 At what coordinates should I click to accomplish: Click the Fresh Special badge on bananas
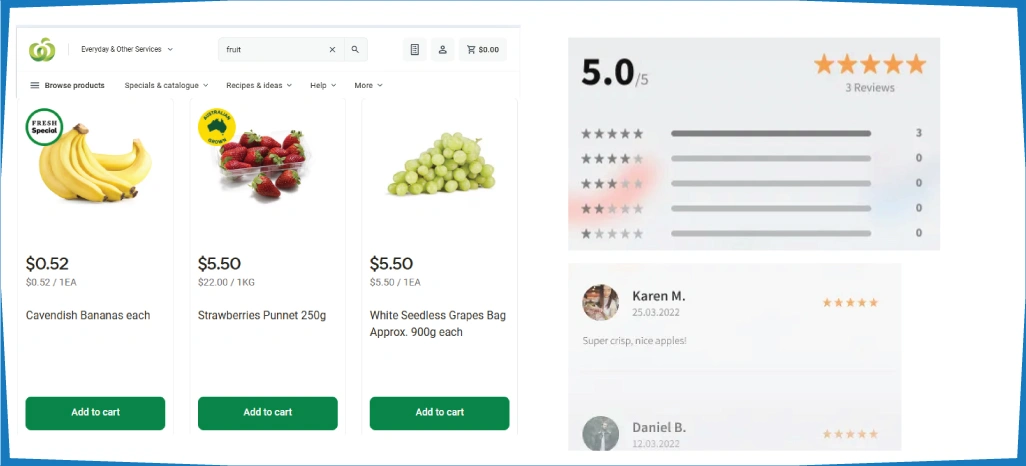[44, 127]
